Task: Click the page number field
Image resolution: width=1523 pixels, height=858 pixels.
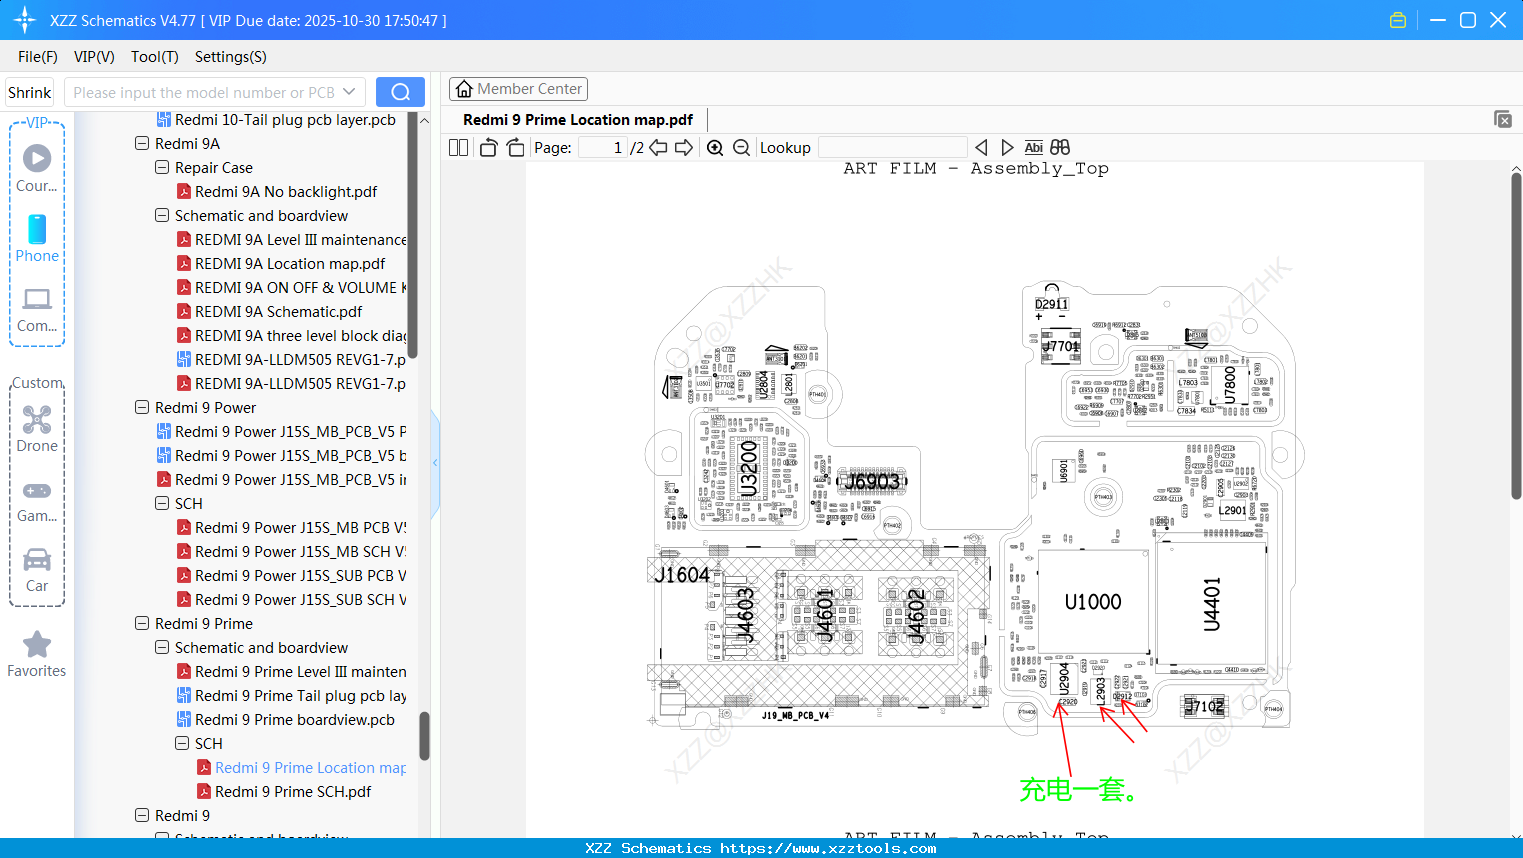Action: click(603, 147)
